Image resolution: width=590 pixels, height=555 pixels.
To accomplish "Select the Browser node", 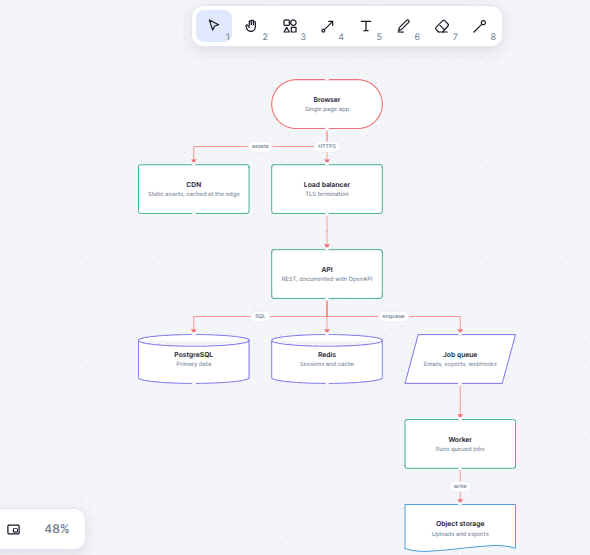I will pyautogui.click(x=327, y=104).
